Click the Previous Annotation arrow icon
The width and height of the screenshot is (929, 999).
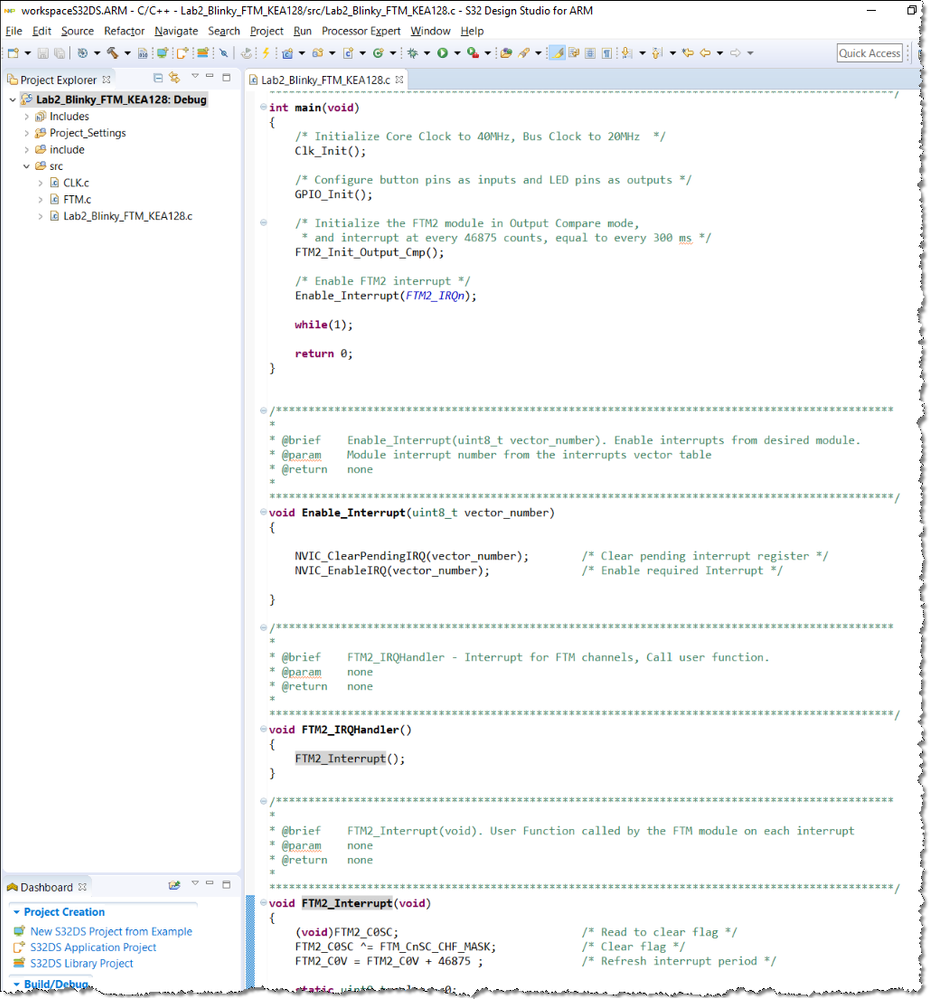tap(658, 53)
